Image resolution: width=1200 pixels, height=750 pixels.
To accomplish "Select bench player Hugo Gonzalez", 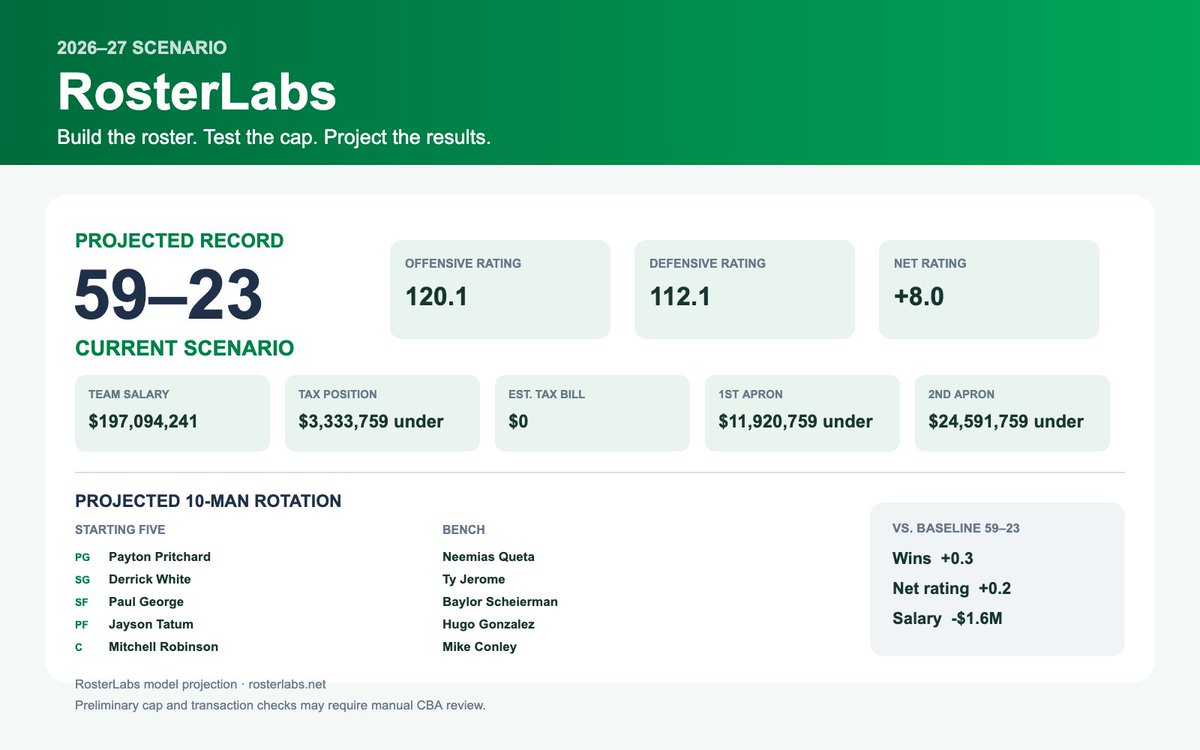I will point(489,624).
